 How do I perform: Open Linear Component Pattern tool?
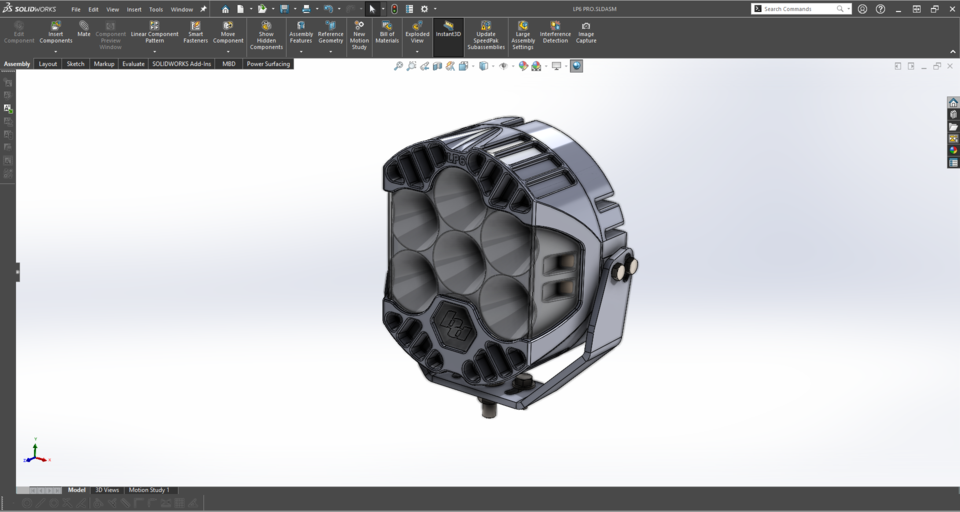point(154,32)
